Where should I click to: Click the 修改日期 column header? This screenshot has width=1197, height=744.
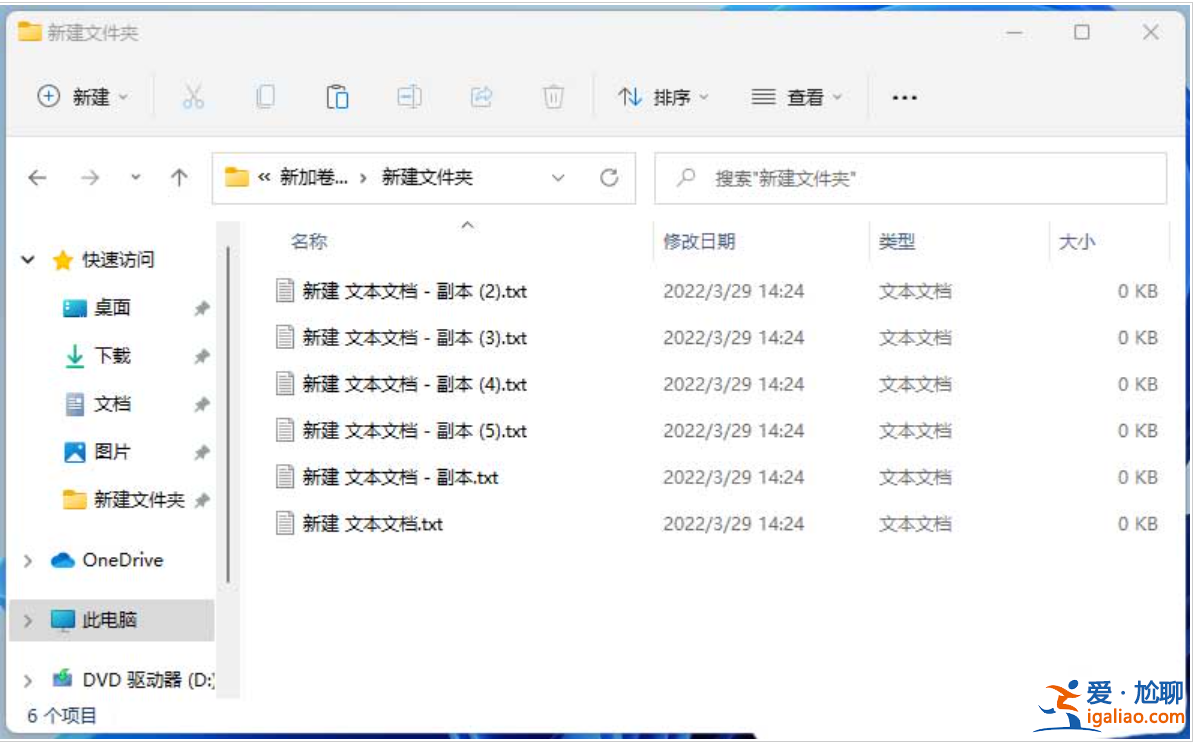[698, 241]
